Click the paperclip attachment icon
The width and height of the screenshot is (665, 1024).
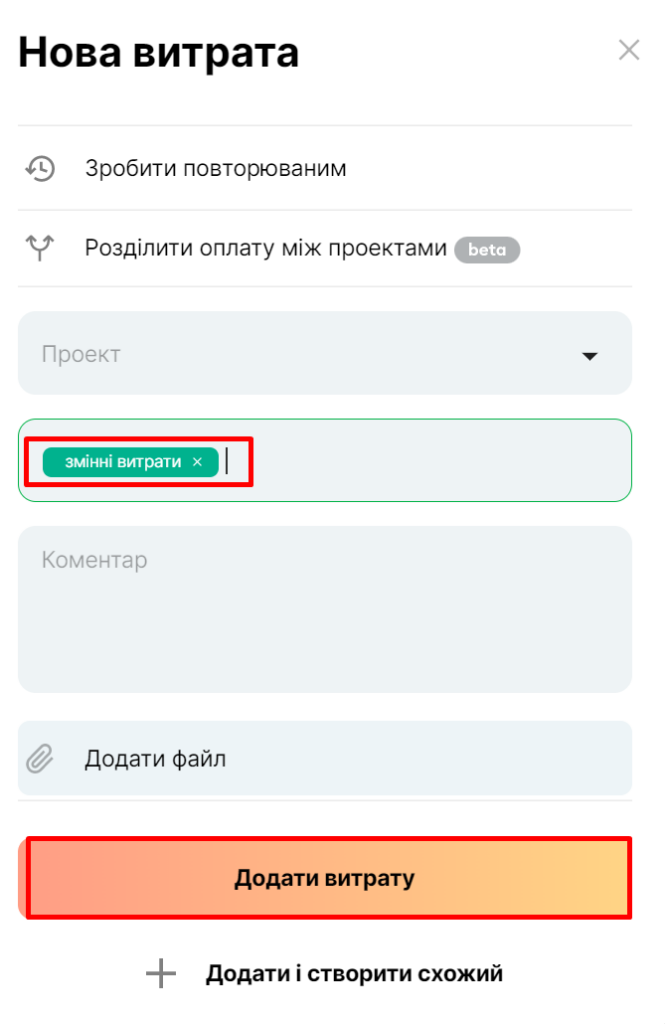(40, 759)
